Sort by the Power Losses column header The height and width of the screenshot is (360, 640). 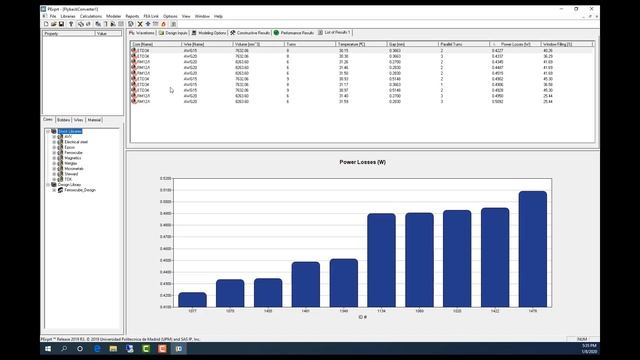pyautogui.click(x=515, y=44)
